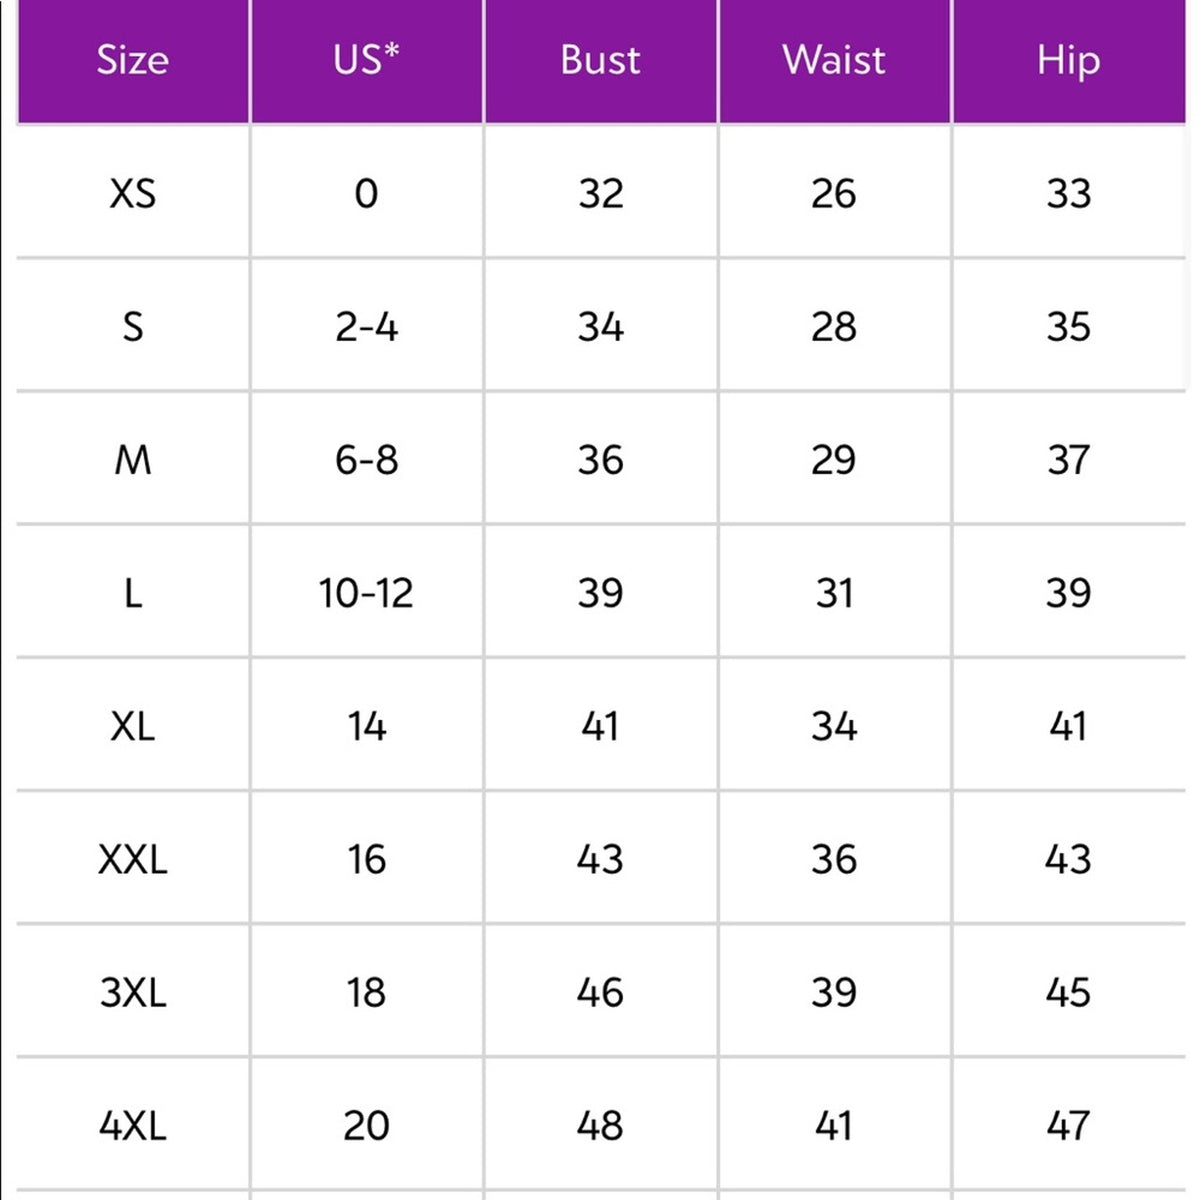This screenshot has width=1200, height=1200.
Task: Select the XS bust value 32
Action: [x=600, y=193]
